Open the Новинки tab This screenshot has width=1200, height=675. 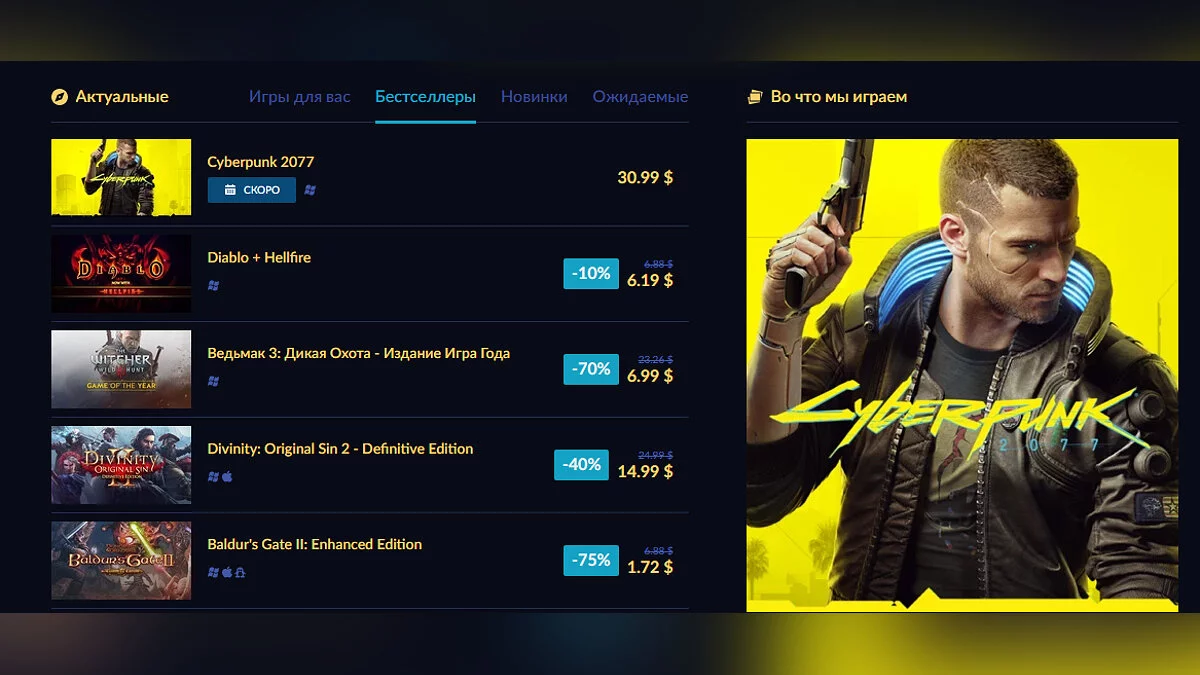[x=534, y=97]
